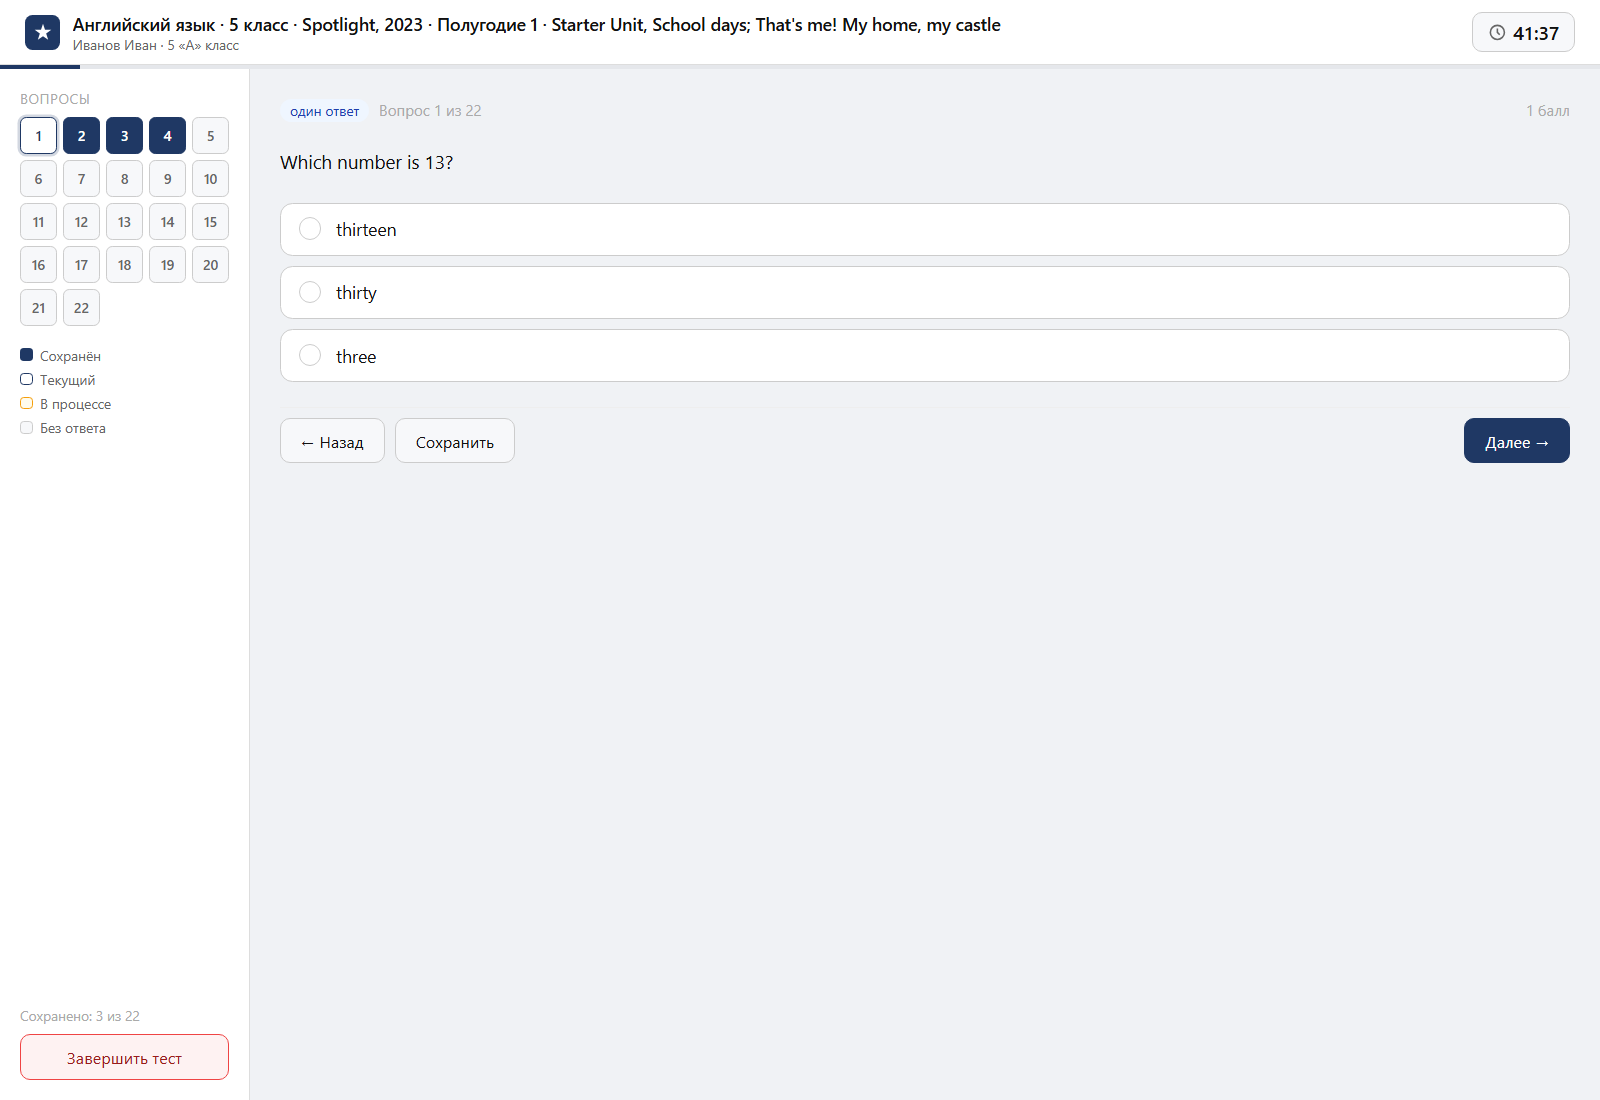This screenshot has height=1100, width=1600.
Task: Jump to question 22
Action: click(81, 308)
